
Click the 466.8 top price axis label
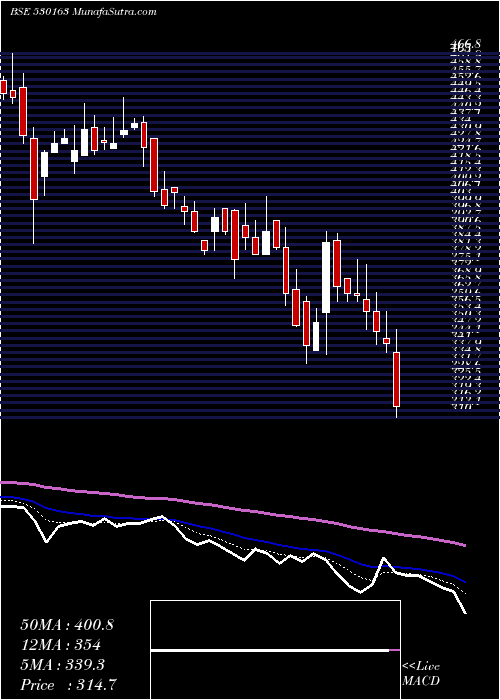[x=466, y=44]
